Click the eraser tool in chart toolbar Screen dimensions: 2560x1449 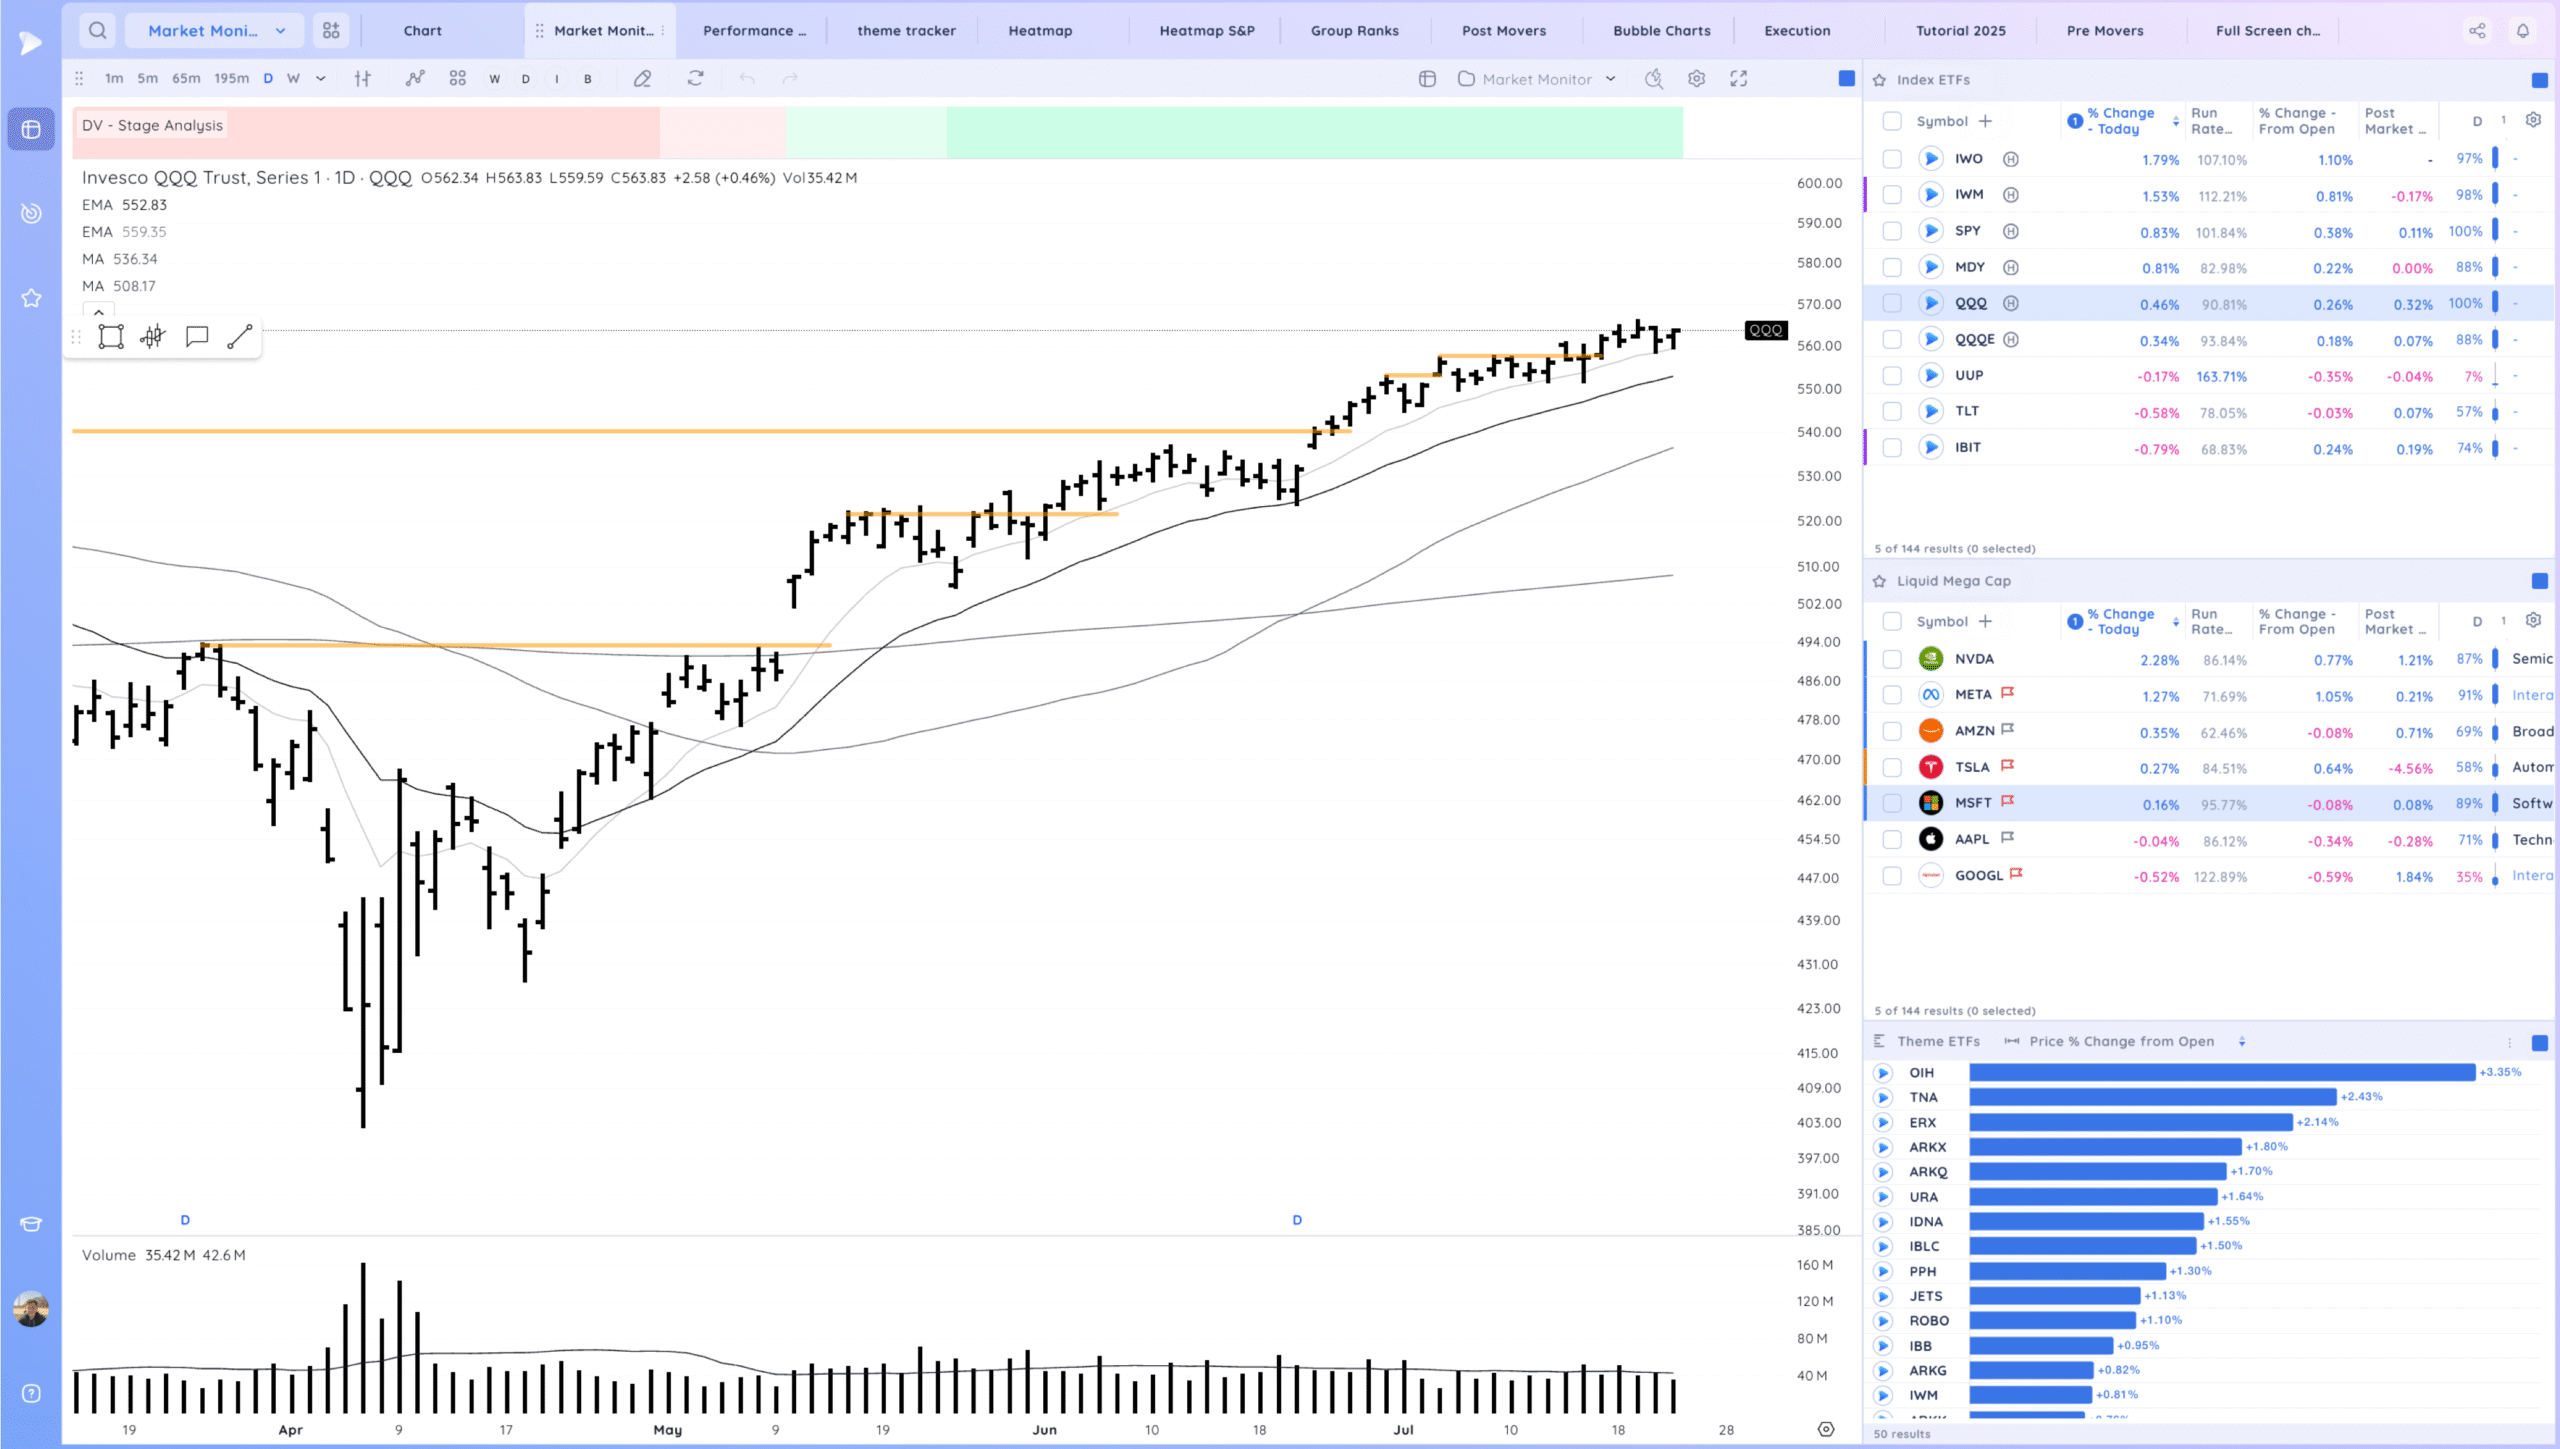pyautogui.click(x=642, y=79)
